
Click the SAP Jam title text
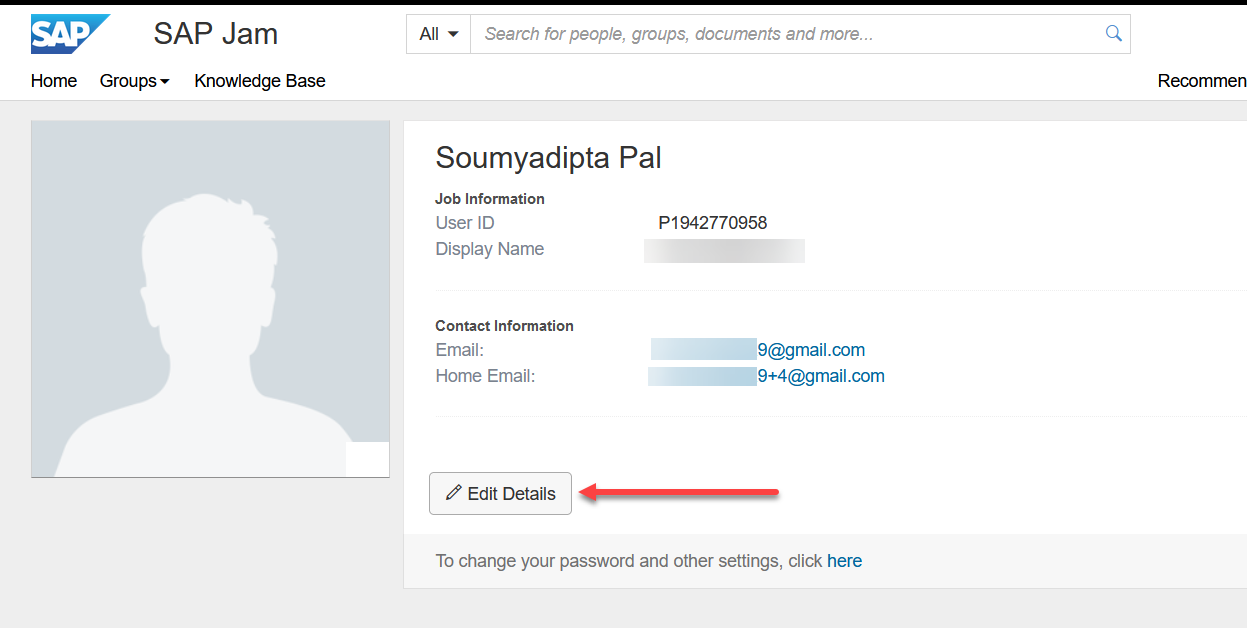(216, 34)
